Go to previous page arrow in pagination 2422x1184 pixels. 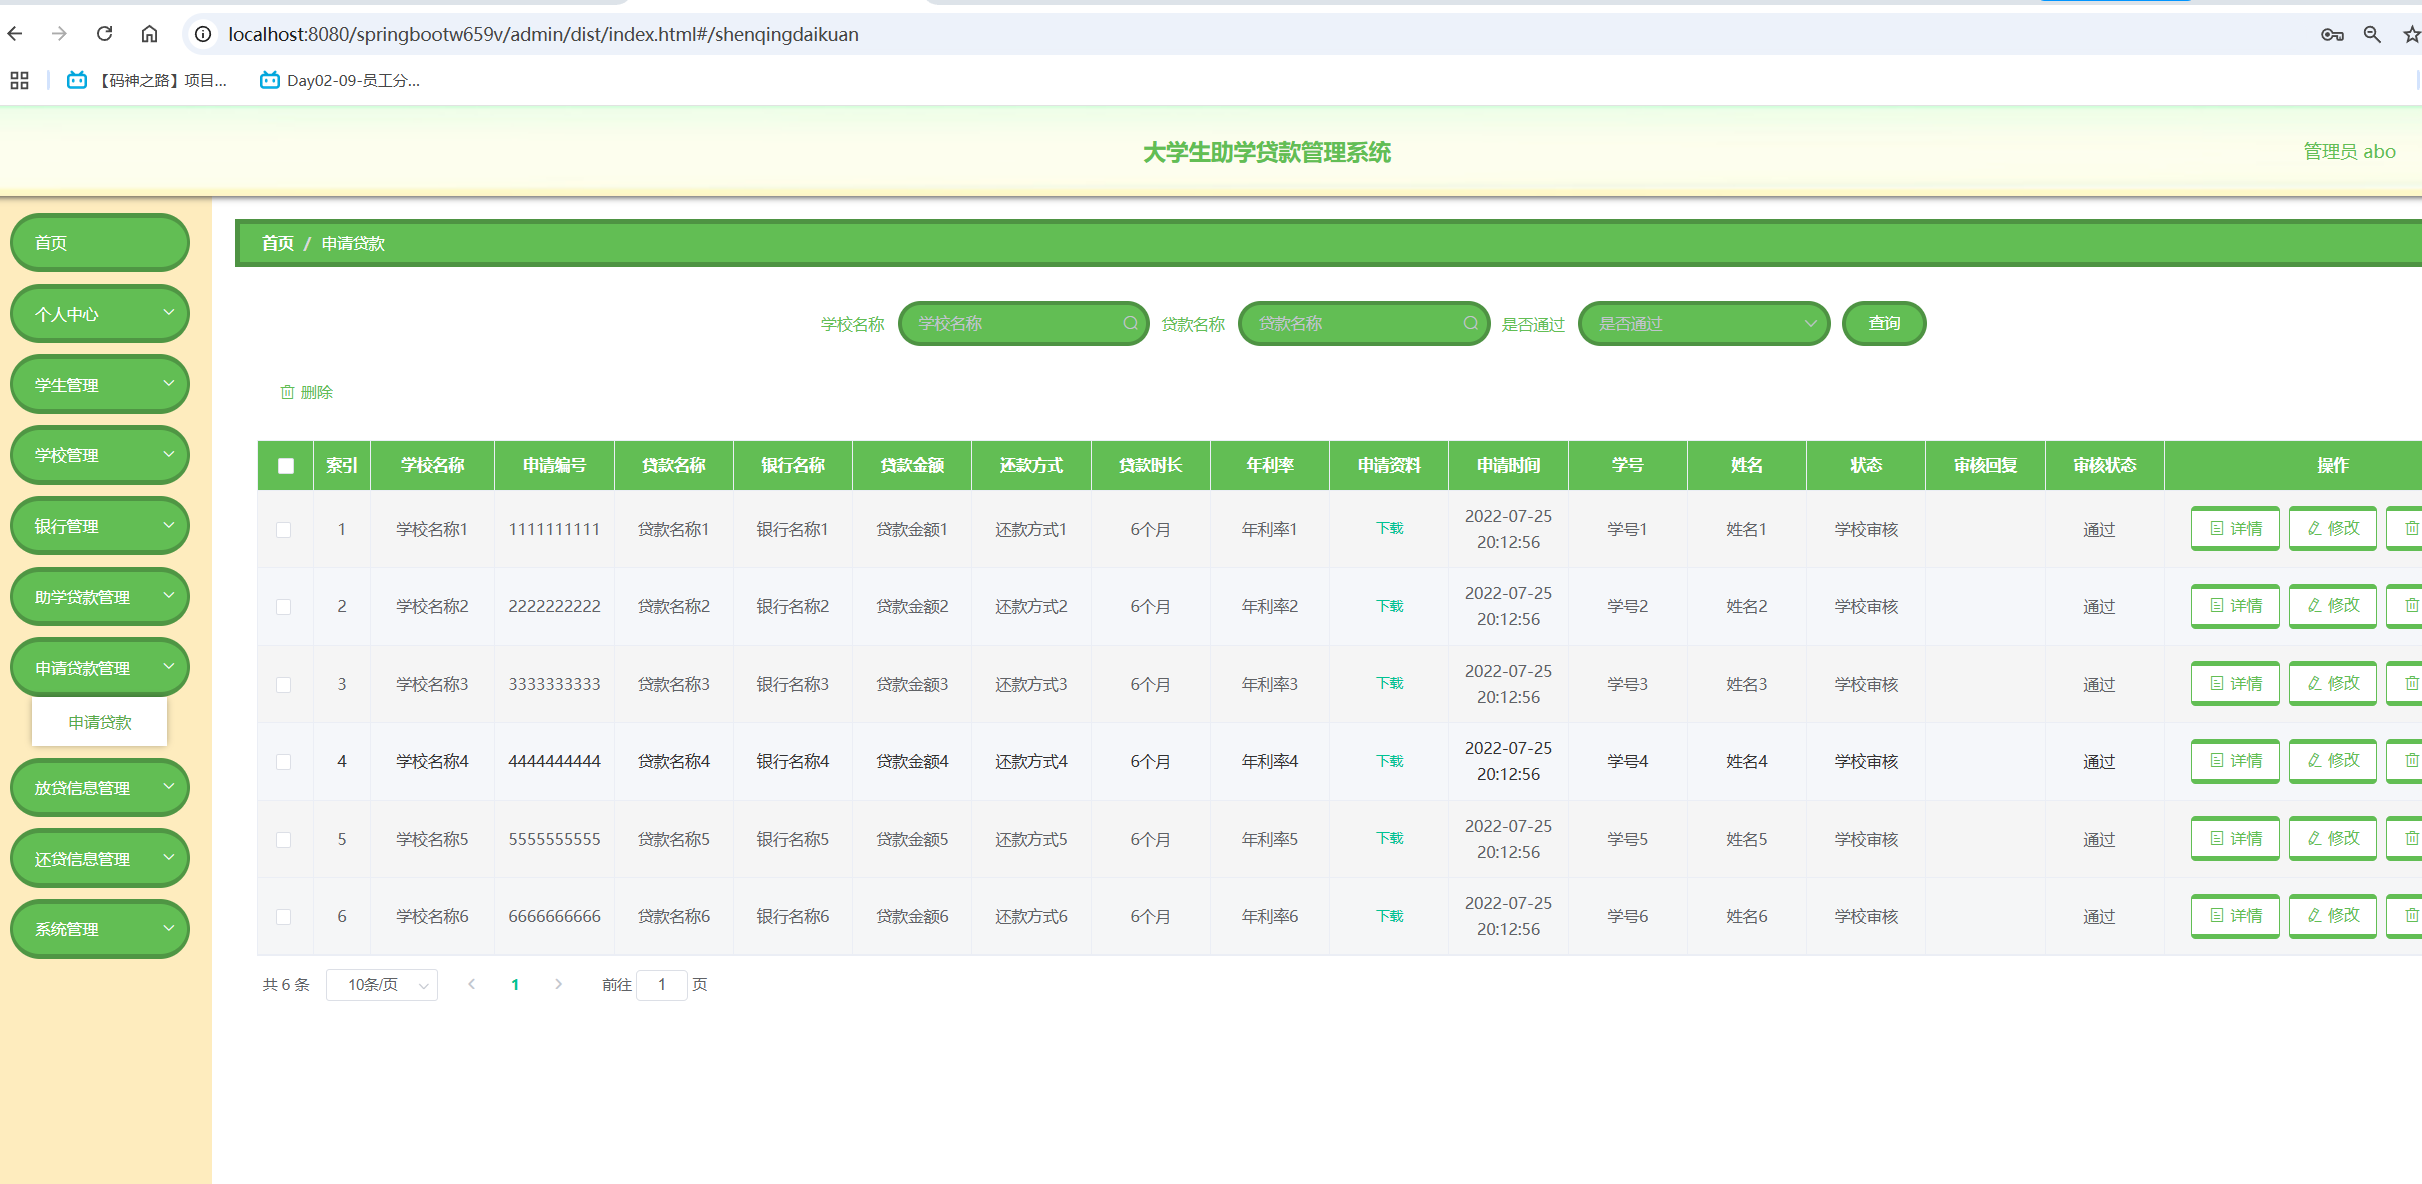[x=471, y=984]
